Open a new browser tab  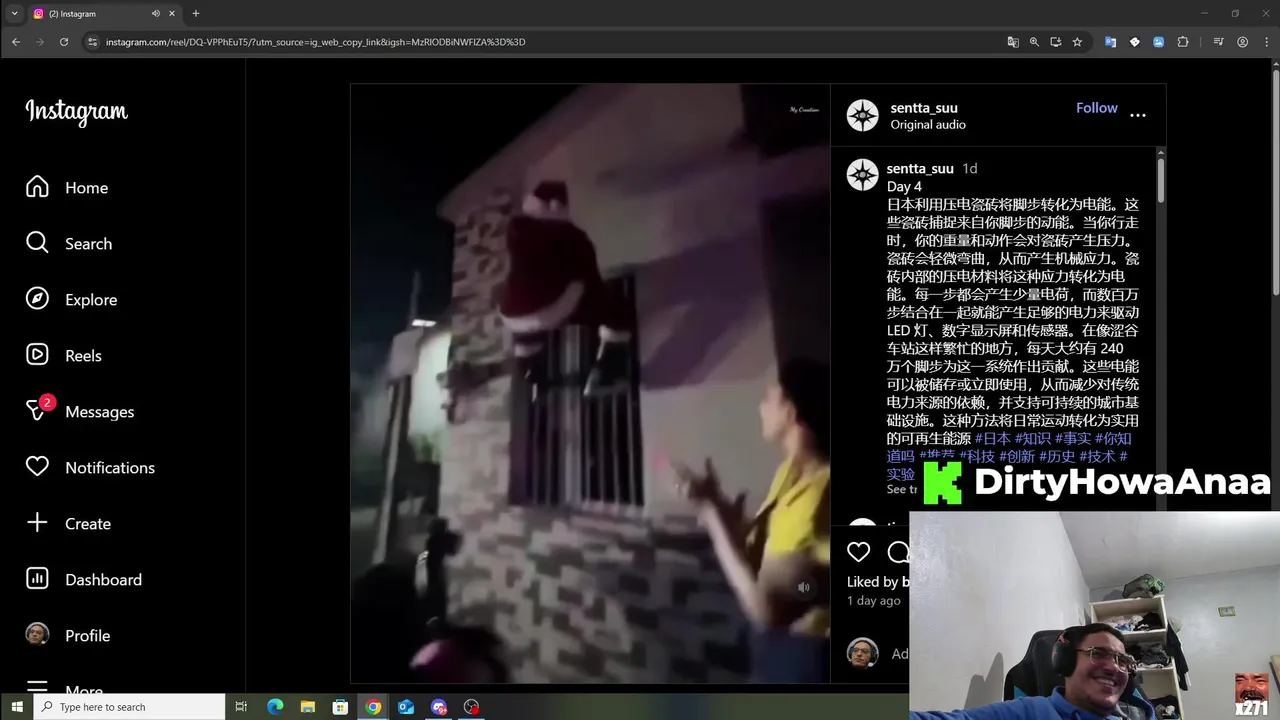pyautogui.click(x=195, y=14)
